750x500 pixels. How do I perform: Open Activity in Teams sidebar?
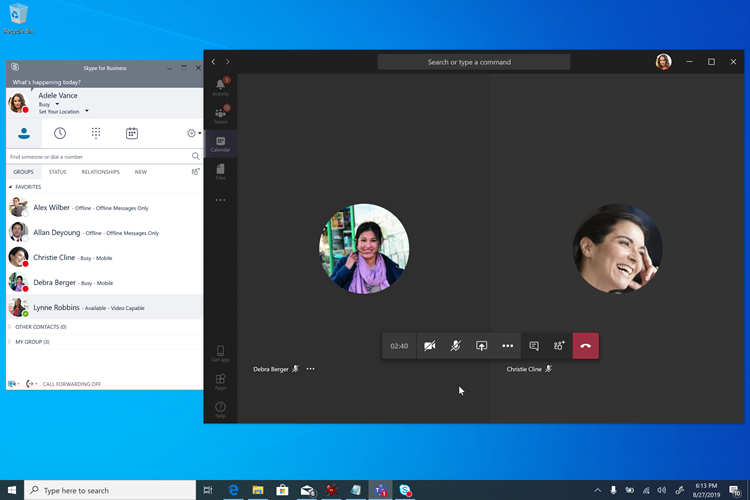click(220, 86)
